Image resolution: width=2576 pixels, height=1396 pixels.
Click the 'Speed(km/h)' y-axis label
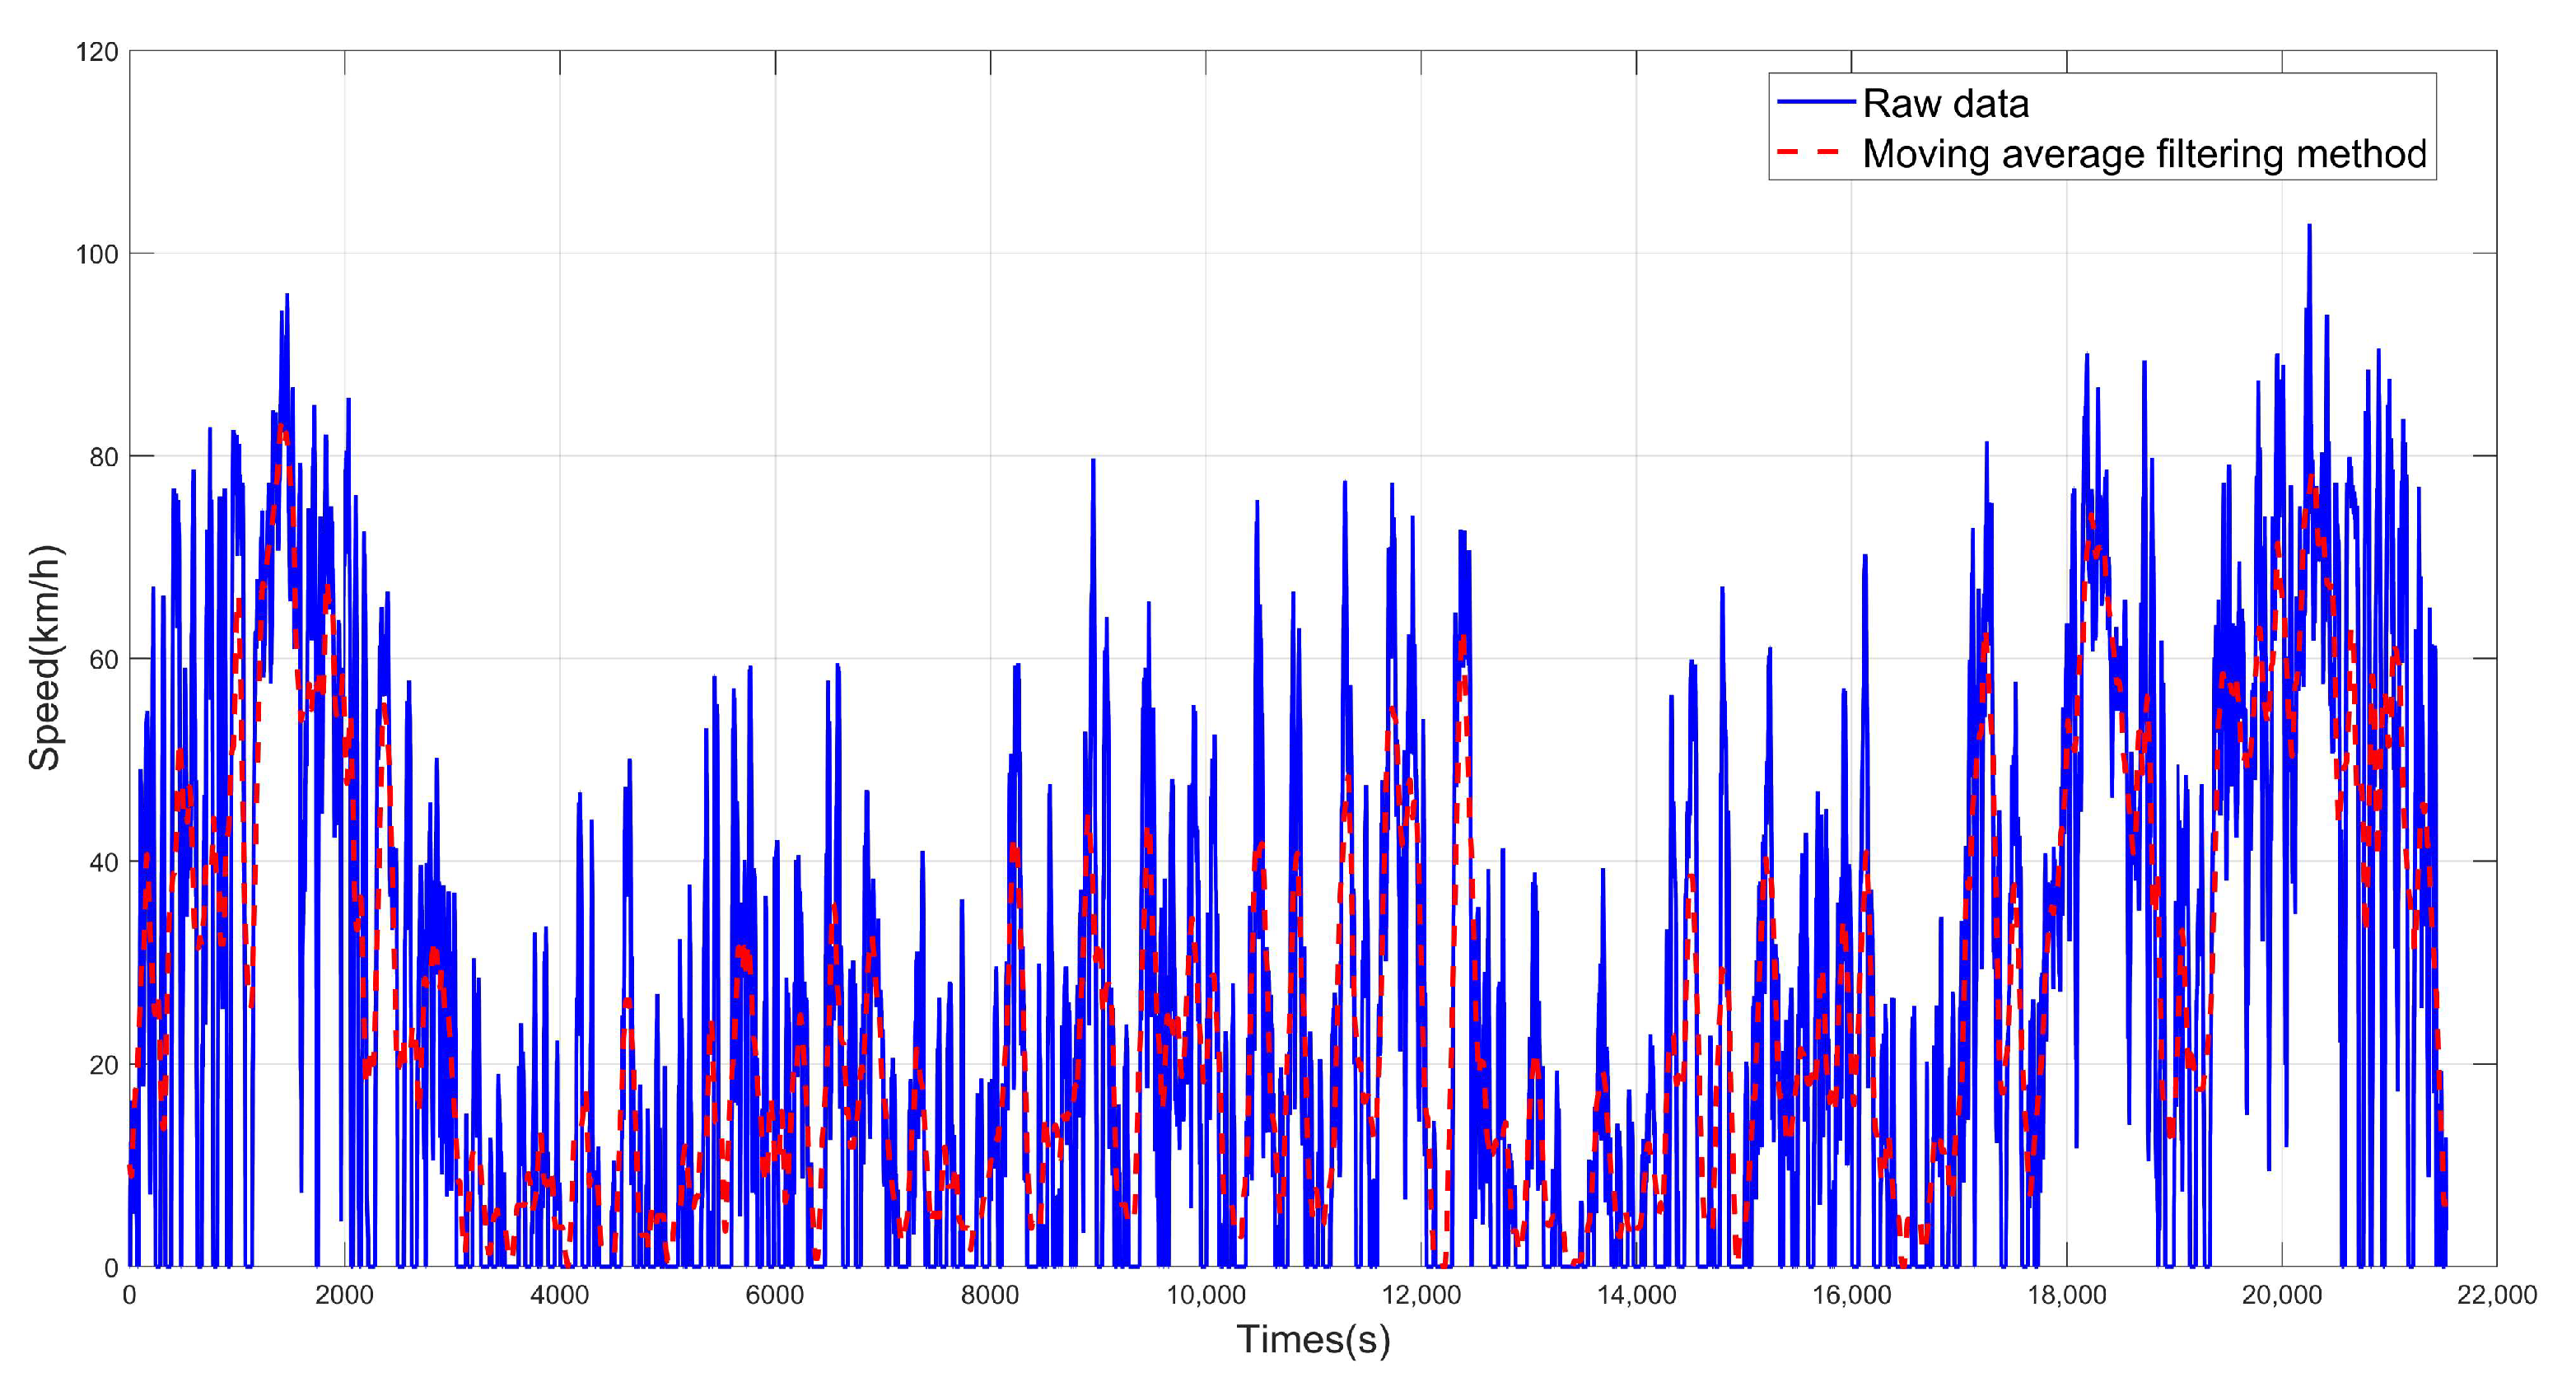click(x=45, y=658)
